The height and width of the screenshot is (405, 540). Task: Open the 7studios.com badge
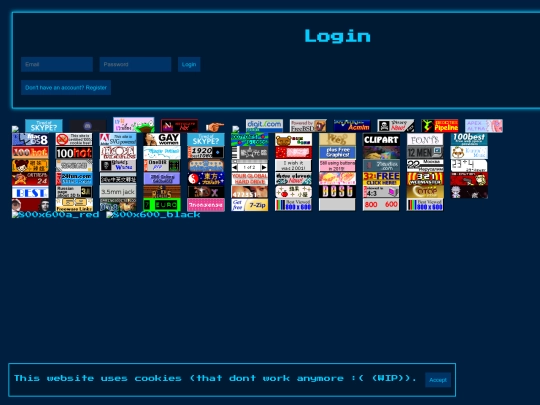[x=381, y=166]
